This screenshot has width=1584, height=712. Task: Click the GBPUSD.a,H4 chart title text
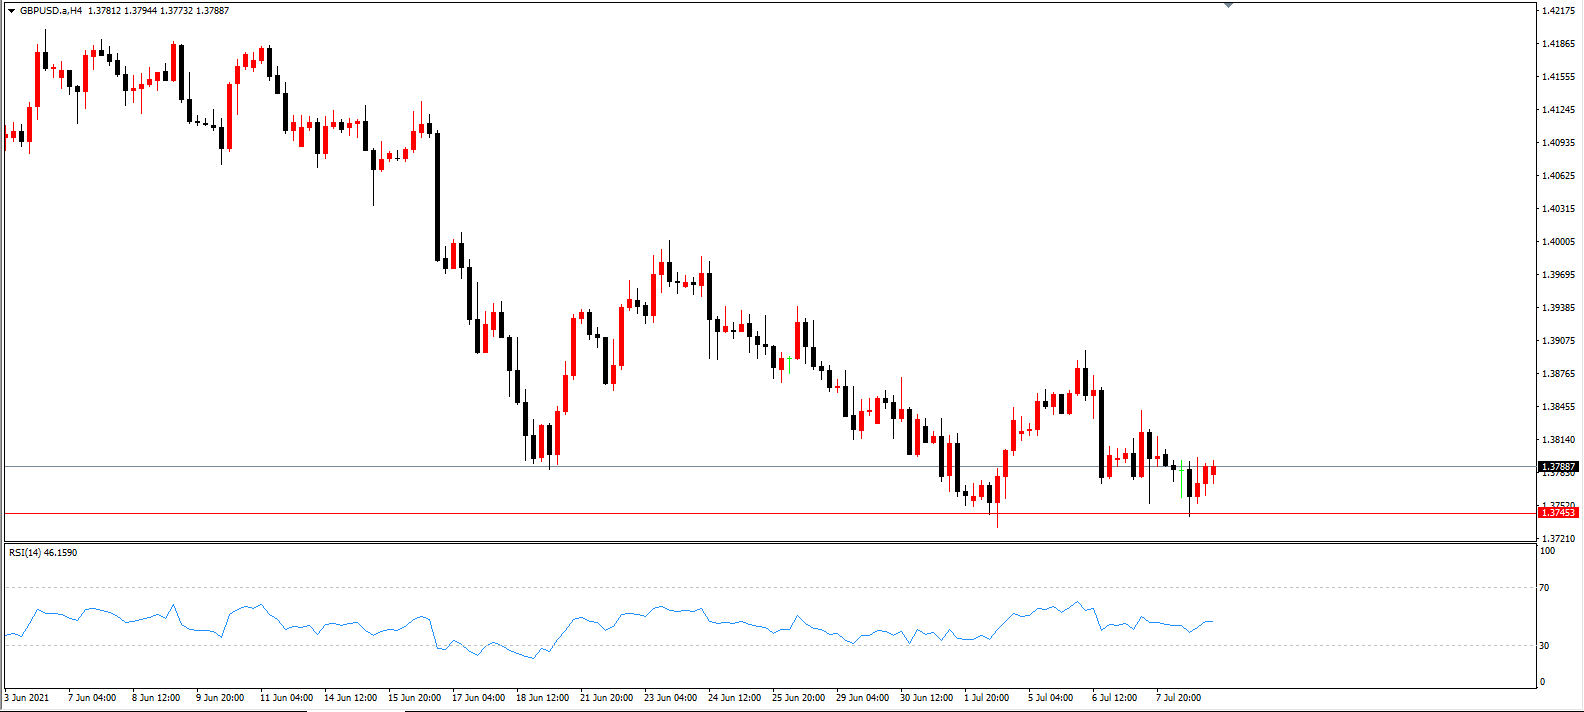(51, 11)
